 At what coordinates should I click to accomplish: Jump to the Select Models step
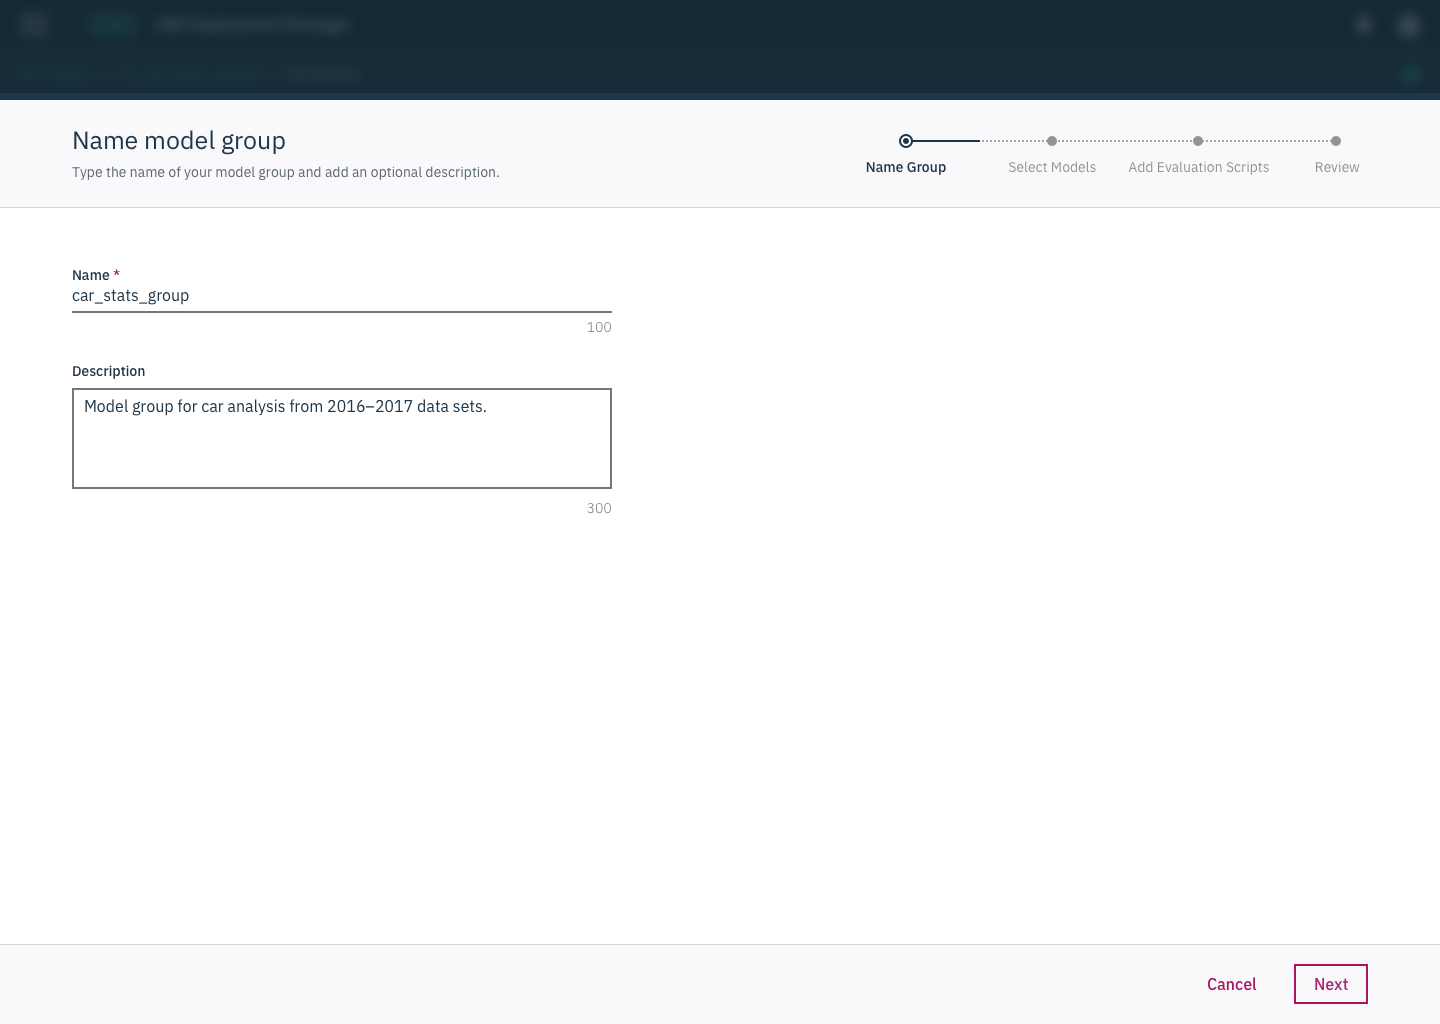(x=1052, y=155)
